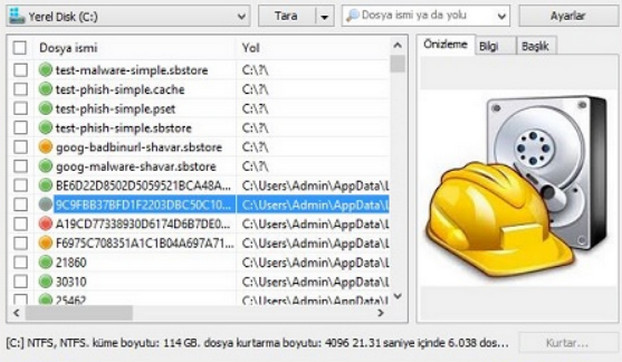The image size is (622, 362).
Task: Click the green status dot for test-phish-simple.sbstore
Action: point(46,128)
